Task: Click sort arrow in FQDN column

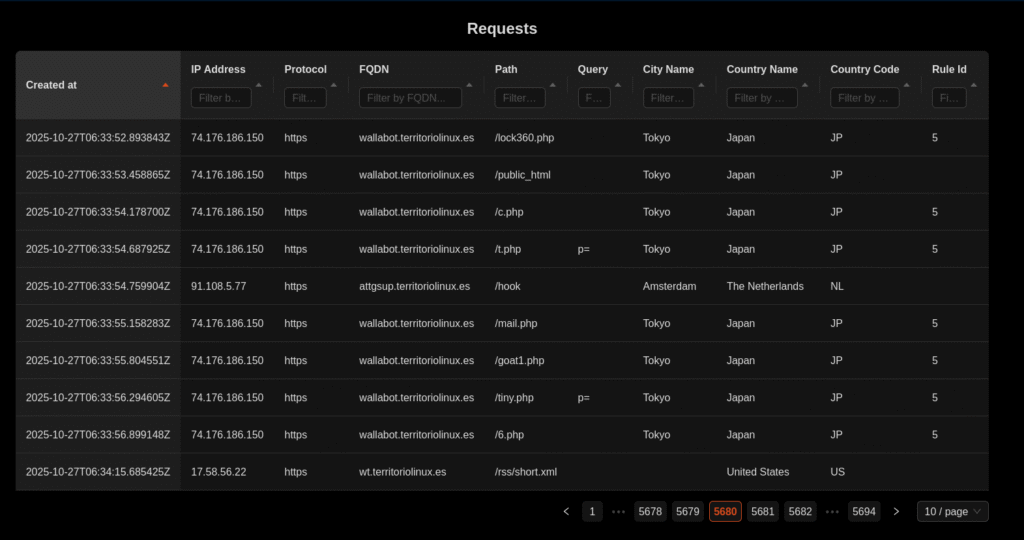Action: (x=471, y=85)
